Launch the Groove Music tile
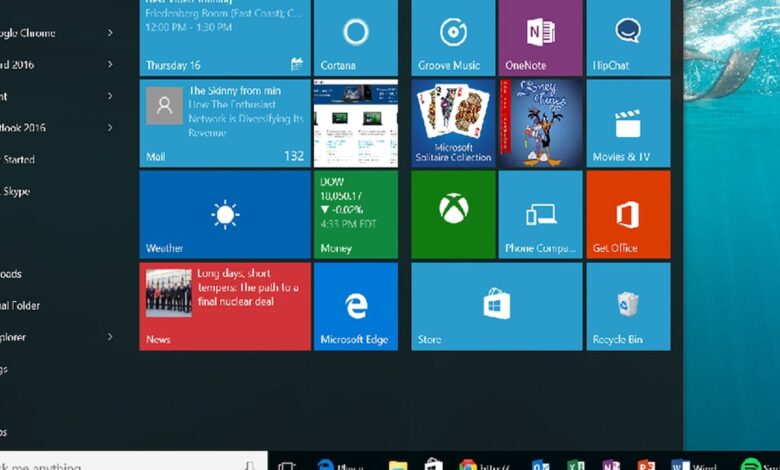This screenshot has width=780, height=470. [x=453, y=38]
